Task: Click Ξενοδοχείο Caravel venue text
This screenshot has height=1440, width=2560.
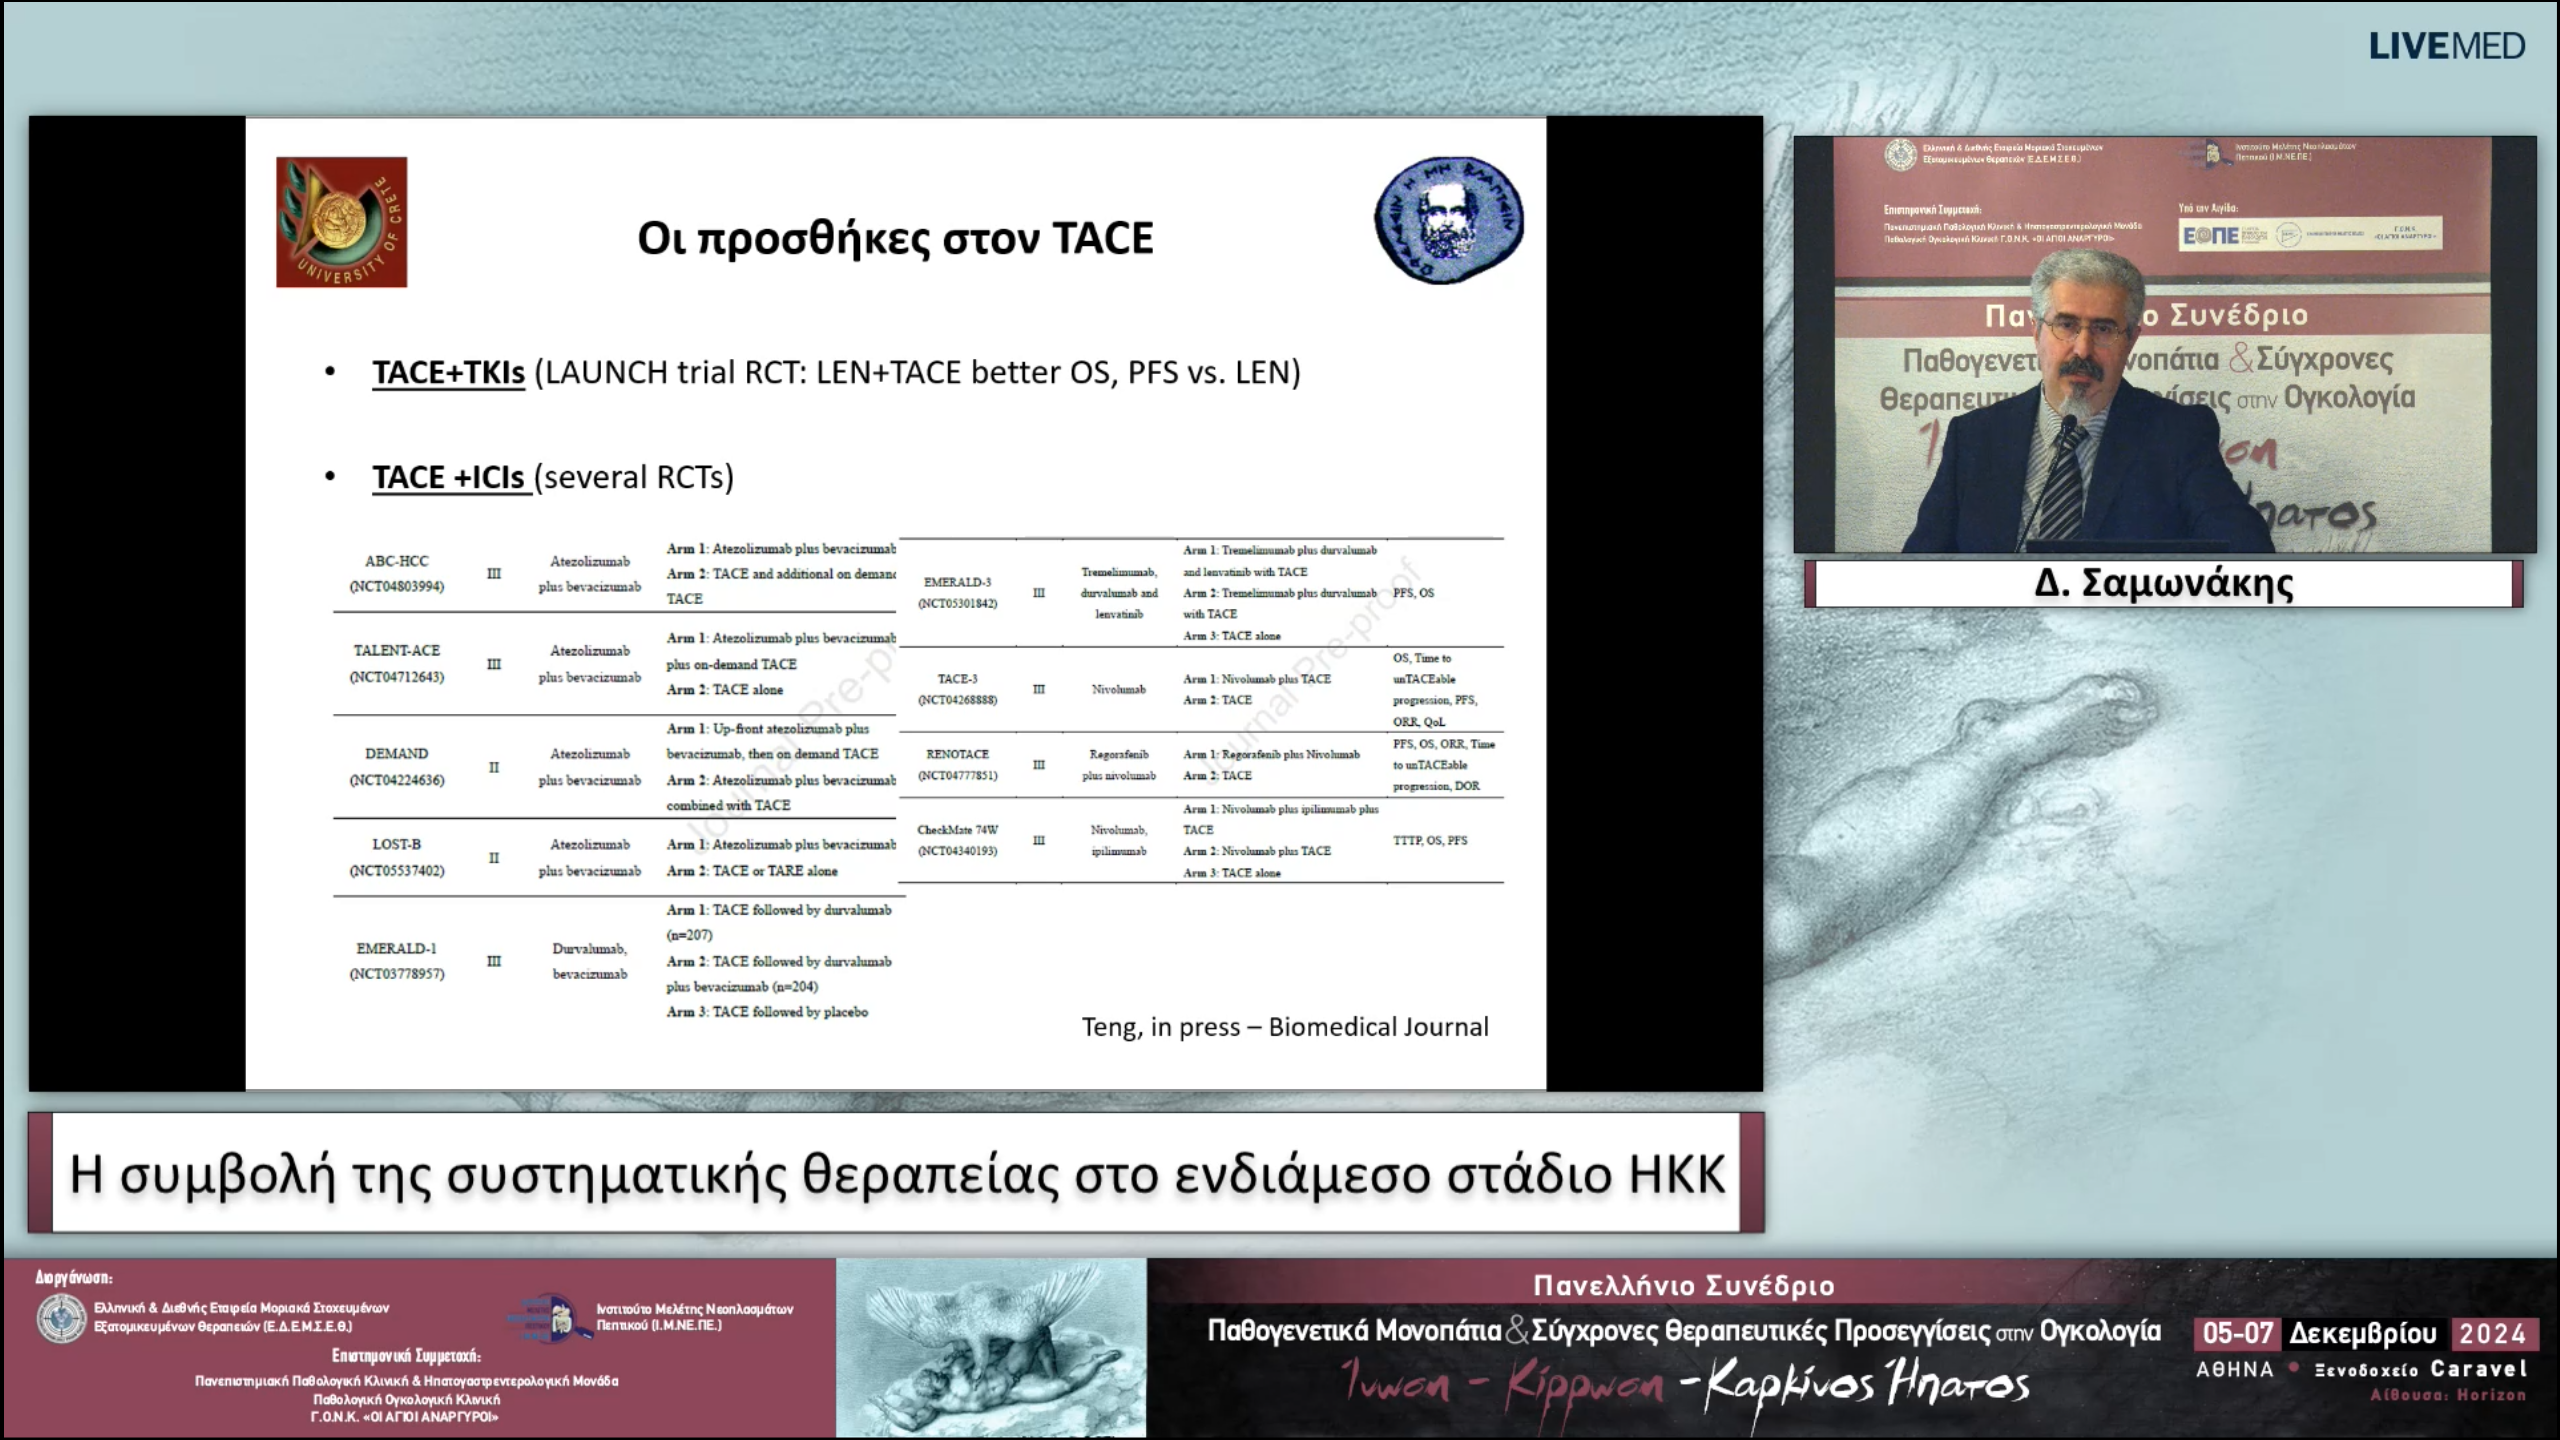Action: [2421, 1369]
